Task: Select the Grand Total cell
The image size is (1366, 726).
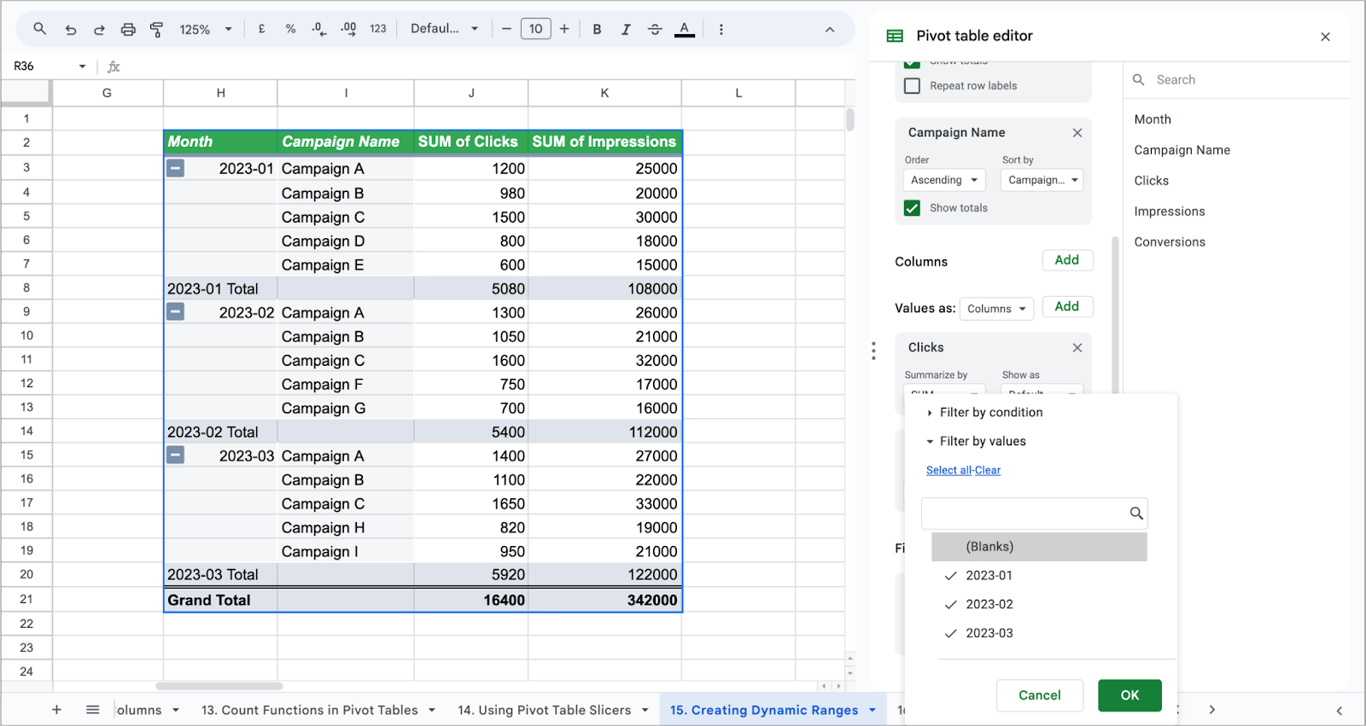Action: (221, 600)
